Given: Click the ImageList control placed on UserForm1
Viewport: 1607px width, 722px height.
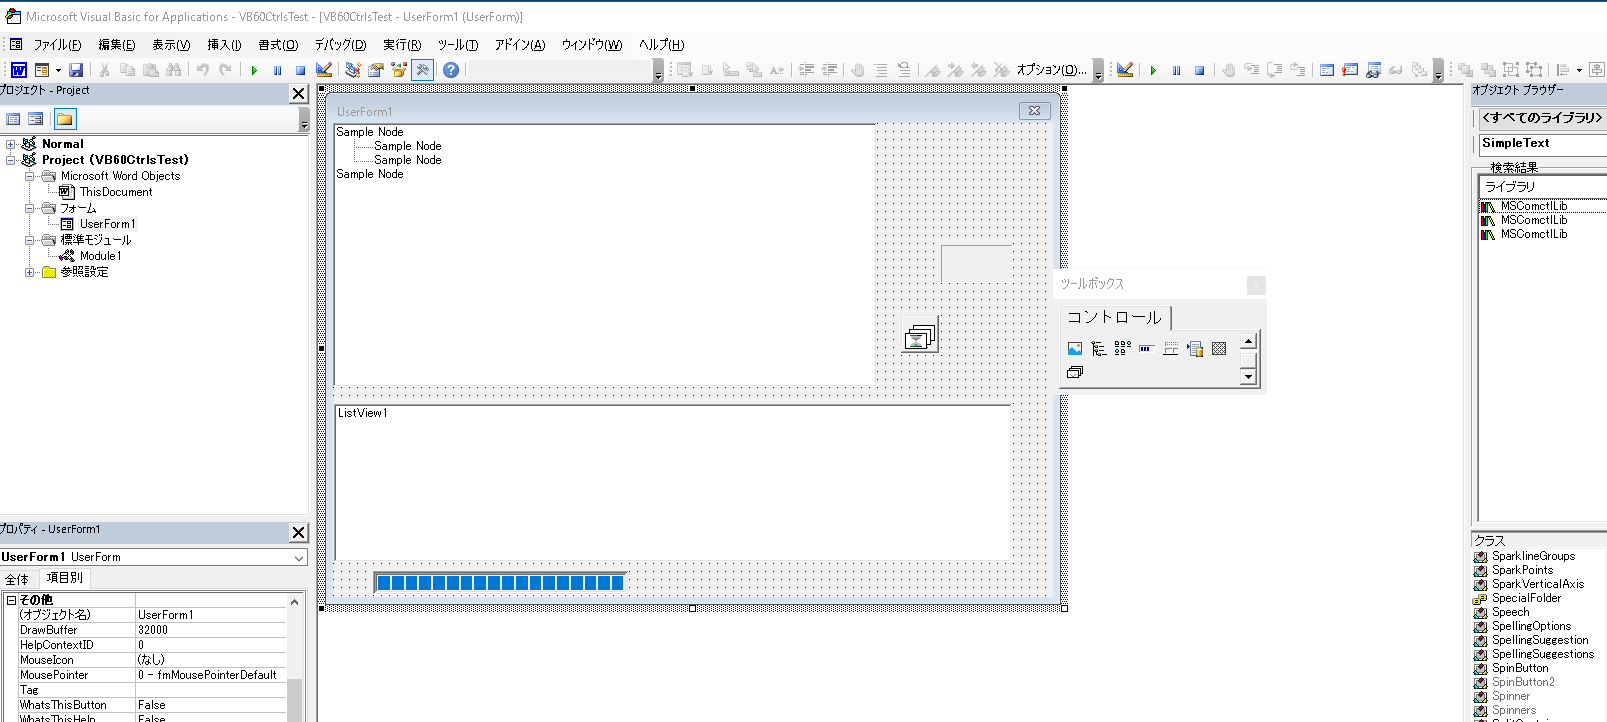Looking at the screenshot, I should [x=920, y=336].
